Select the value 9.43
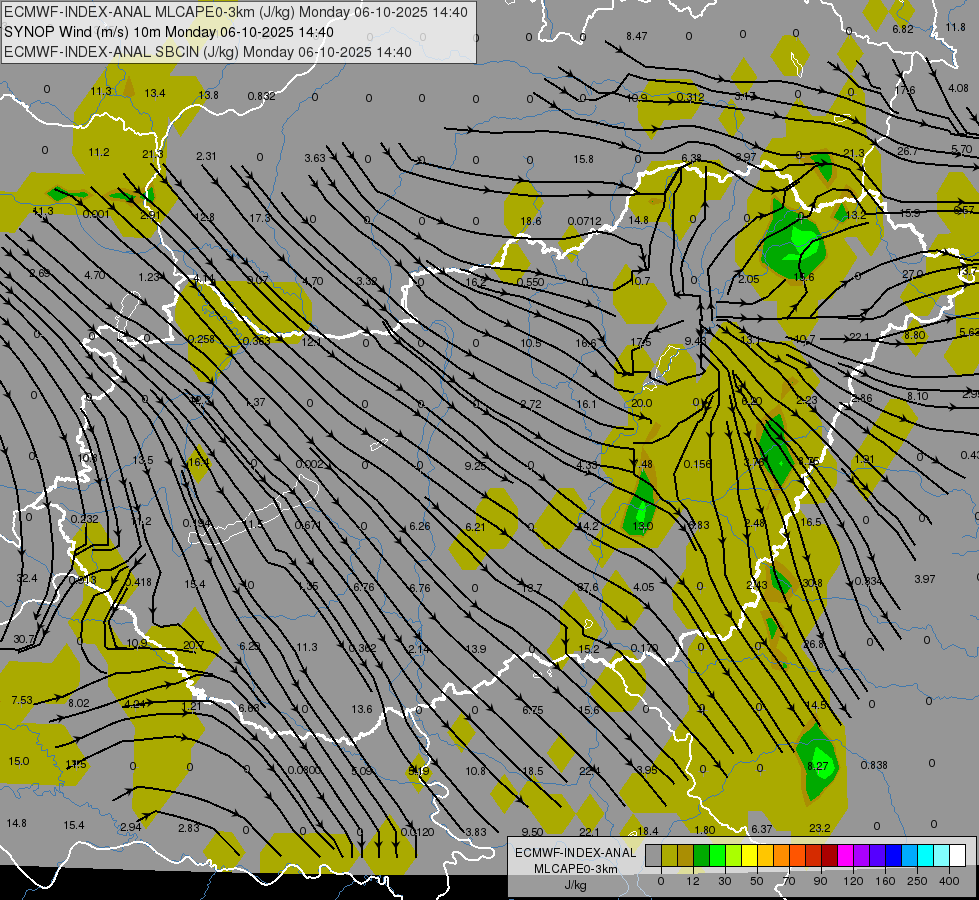 pyautogui.click(x=695, y=340)
